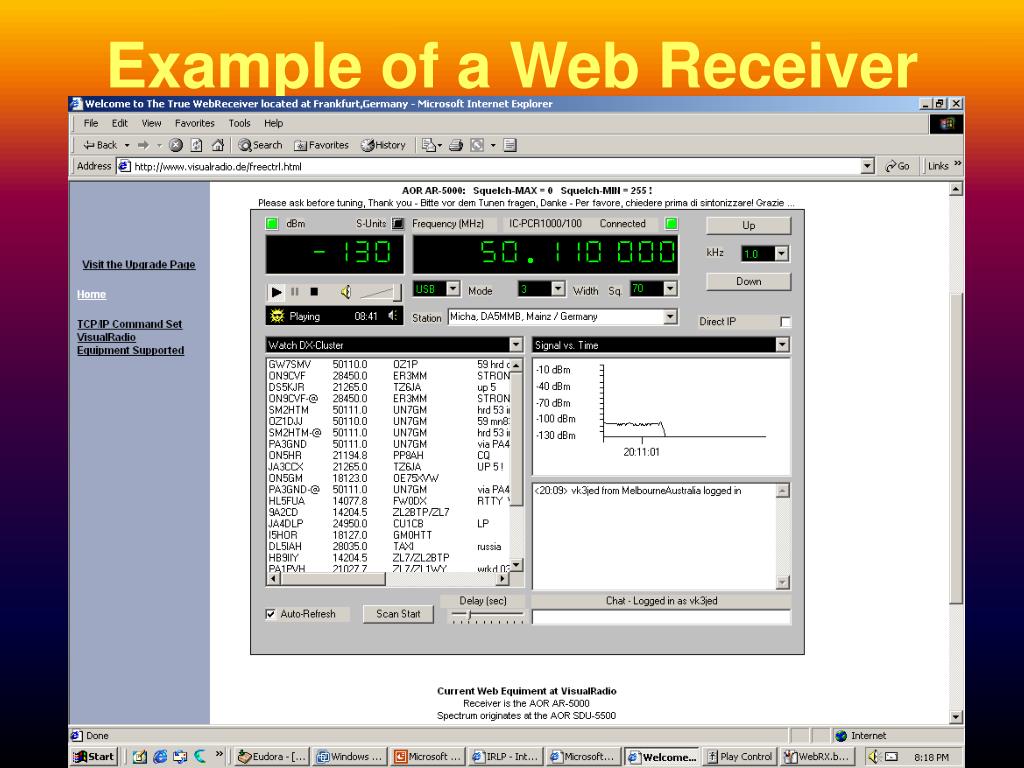Viewport: 1024px width, 768px height.
Task: Click the Play button in the audio player
Action: pos(277,292)
